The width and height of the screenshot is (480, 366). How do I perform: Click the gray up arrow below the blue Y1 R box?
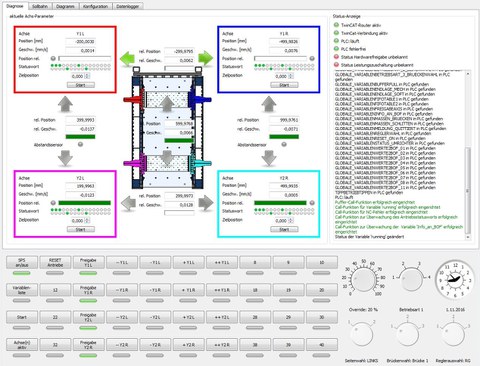point(269,104)
